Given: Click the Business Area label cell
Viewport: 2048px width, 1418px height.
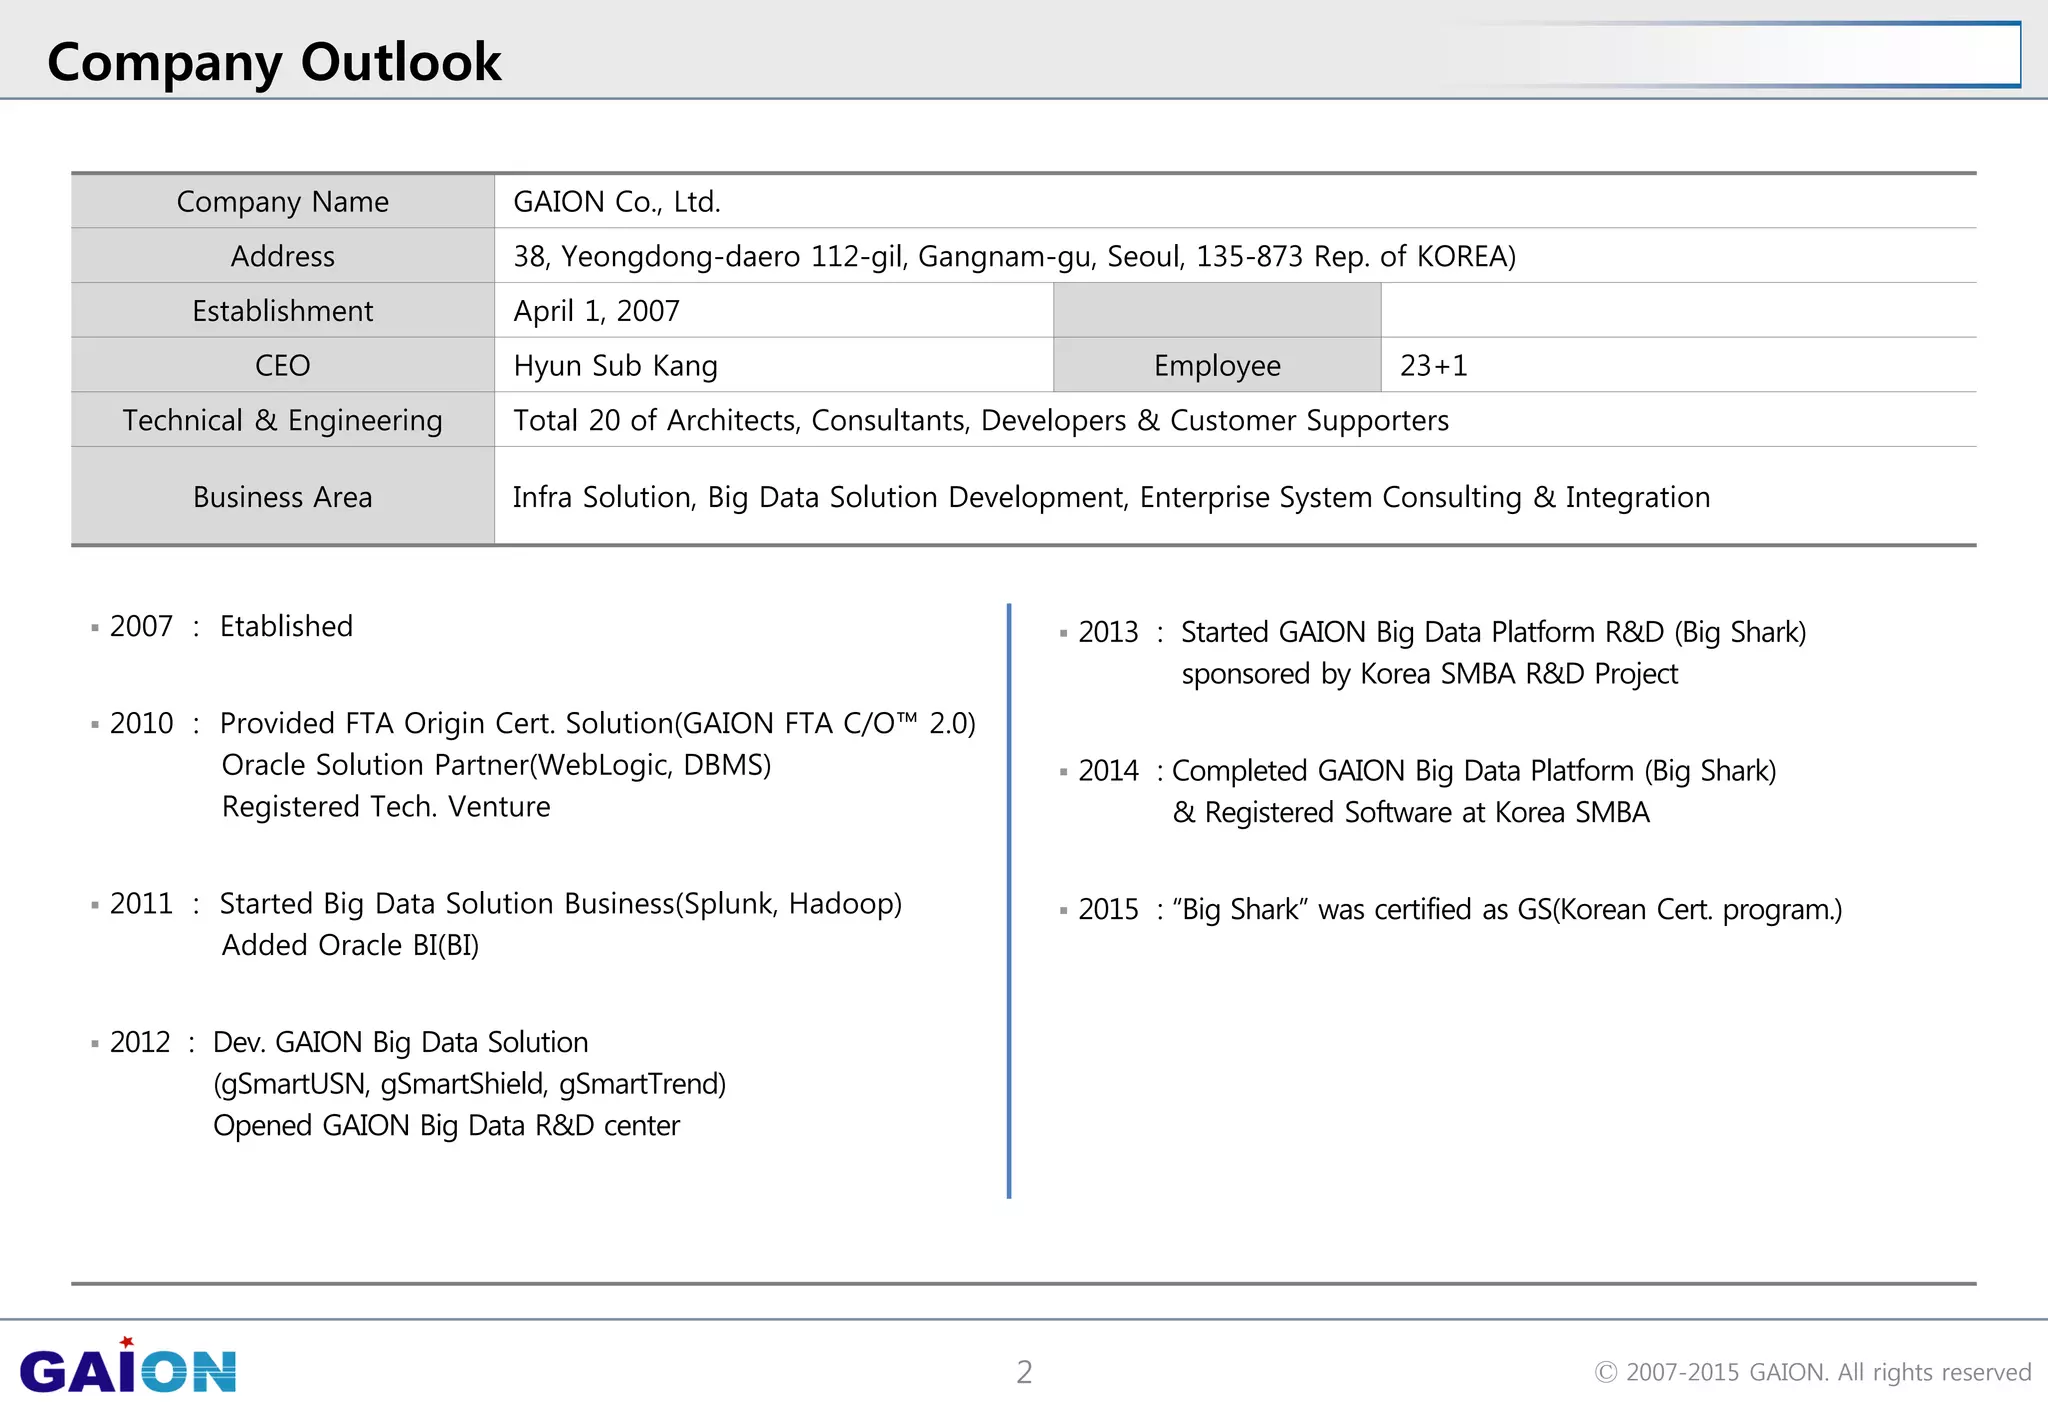Looking at the screenshot, I should (x=282, y=497).
